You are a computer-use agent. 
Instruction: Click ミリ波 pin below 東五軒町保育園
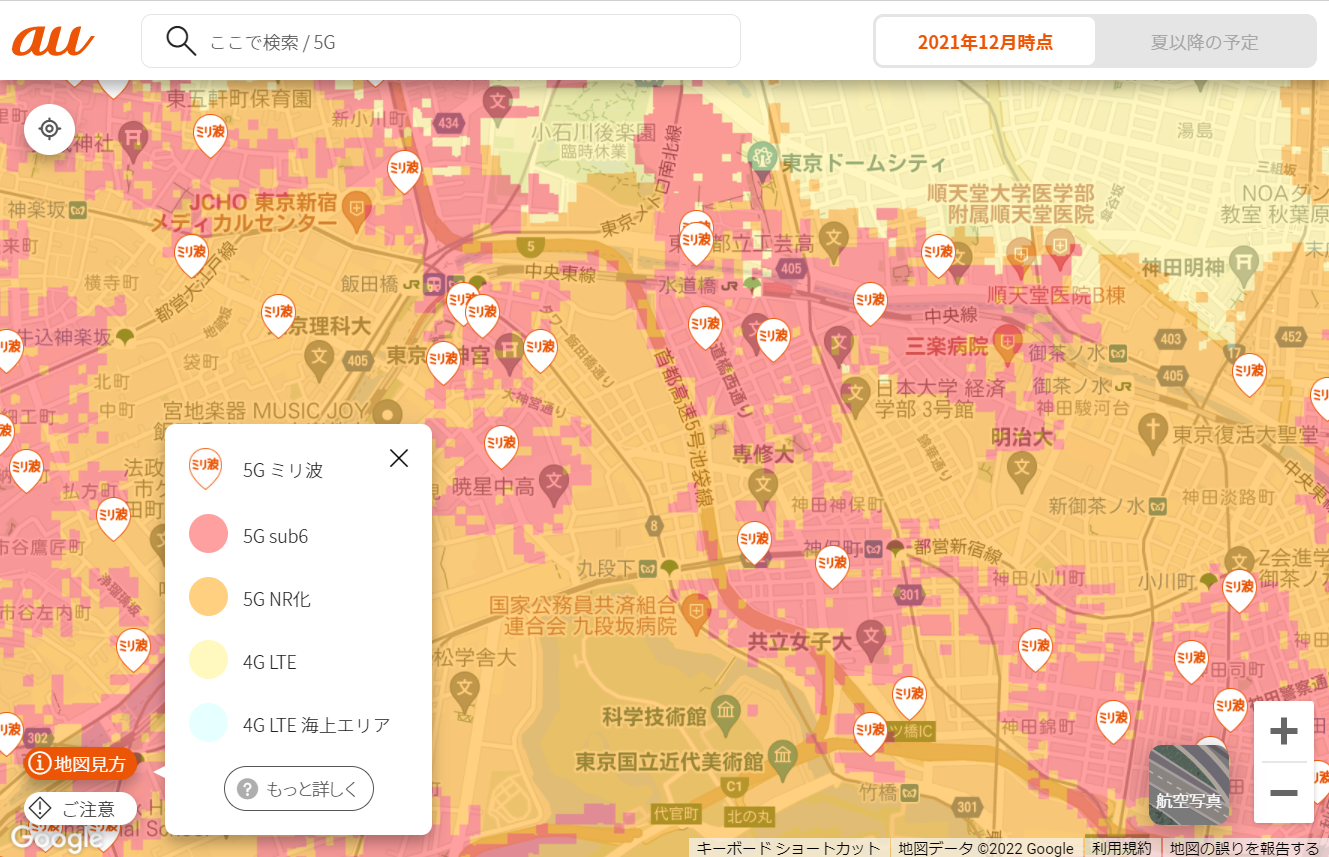[x=209, y=136]
